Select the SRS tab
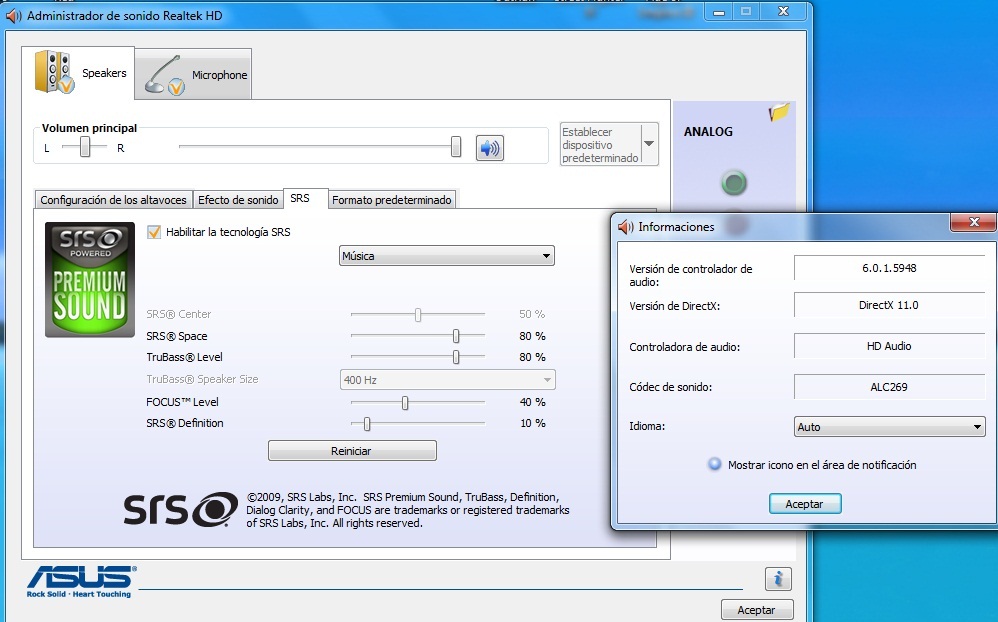 [306, 198]
